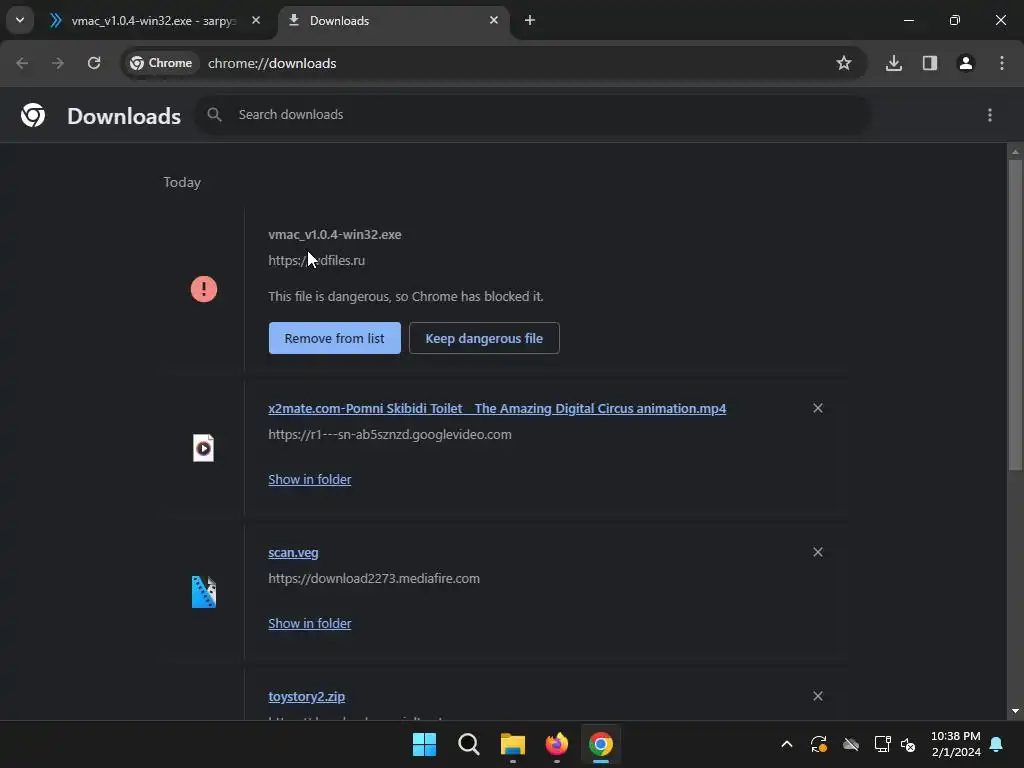Click the red dangerous file warning icon

204,289
